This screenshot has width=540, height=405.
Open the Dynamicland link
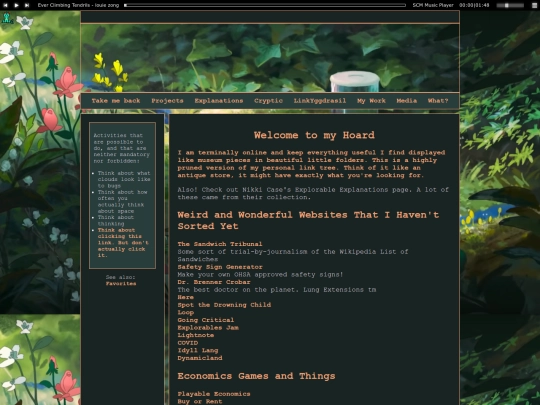pyautogui.click(x=200, y=358)
